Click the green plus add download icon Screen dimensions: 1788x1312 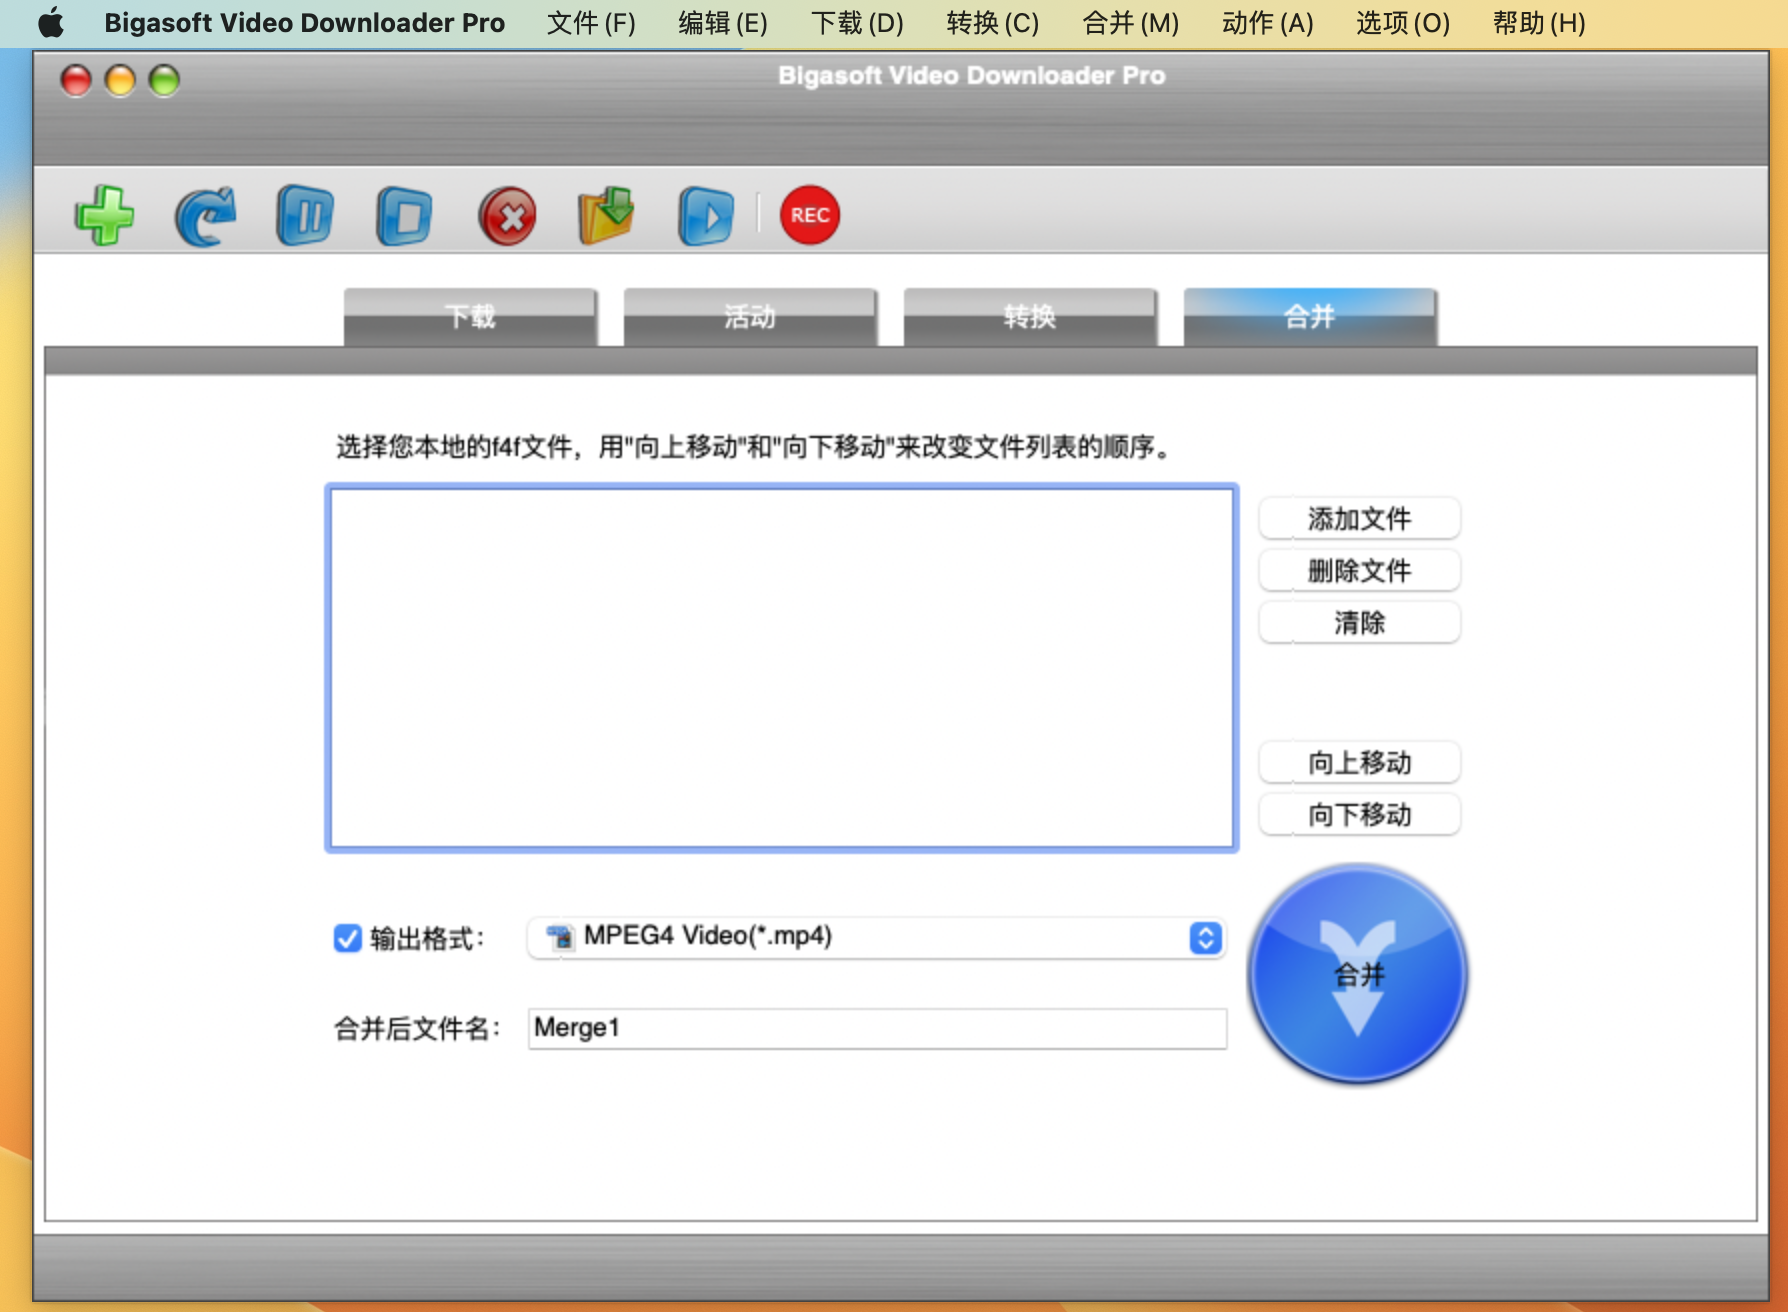104,215
